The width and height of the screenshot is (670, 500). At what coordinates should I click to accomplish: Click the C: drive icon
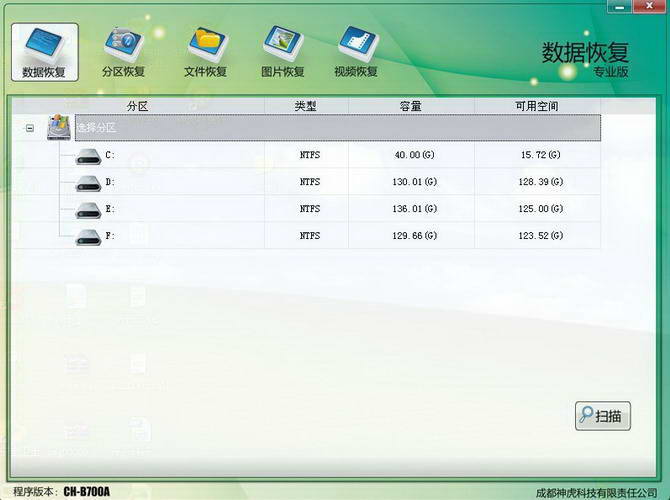(x=87, y=156)
